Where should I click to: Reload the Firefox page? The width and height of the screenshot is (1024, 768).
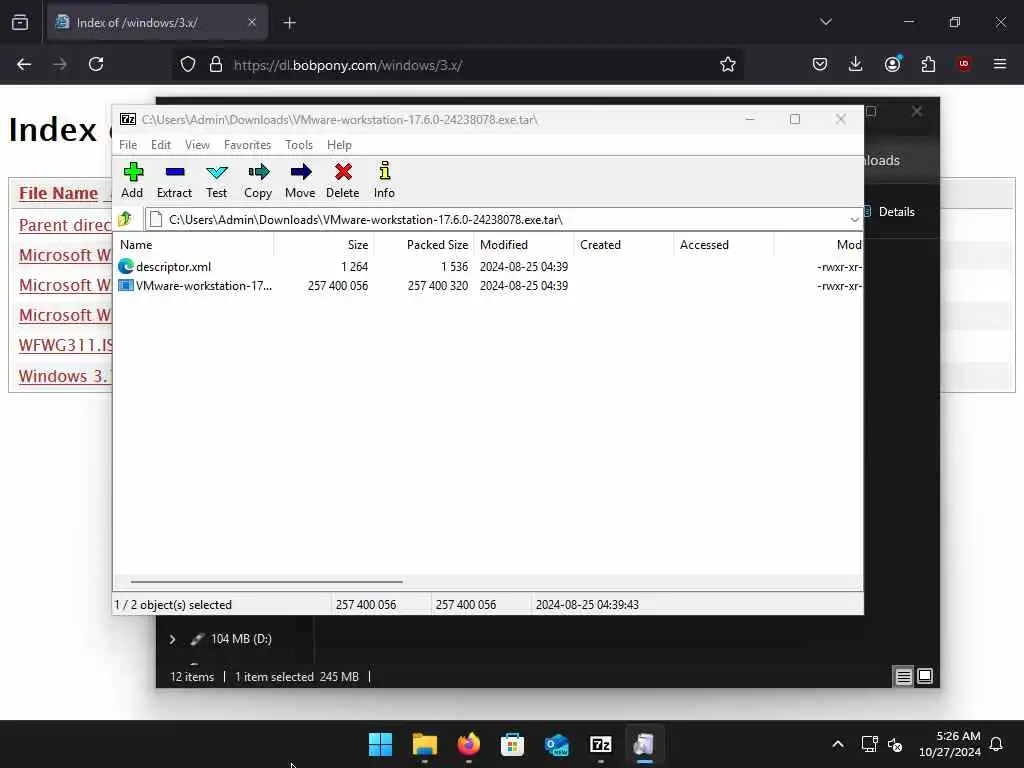click(x=96, y=64)
